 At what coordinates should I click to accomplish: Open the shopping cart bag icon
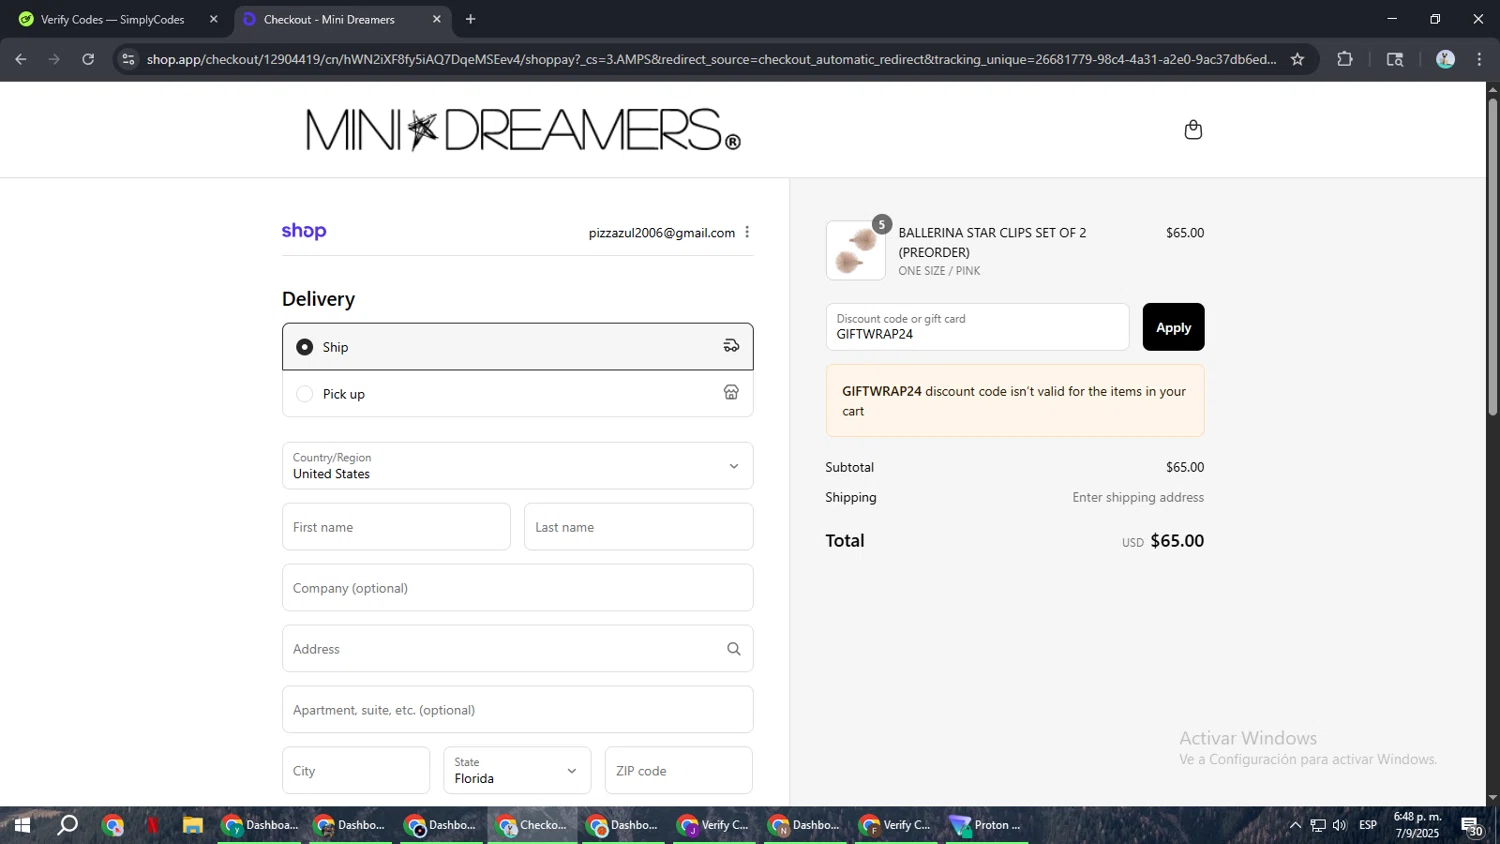(1193, 130)
